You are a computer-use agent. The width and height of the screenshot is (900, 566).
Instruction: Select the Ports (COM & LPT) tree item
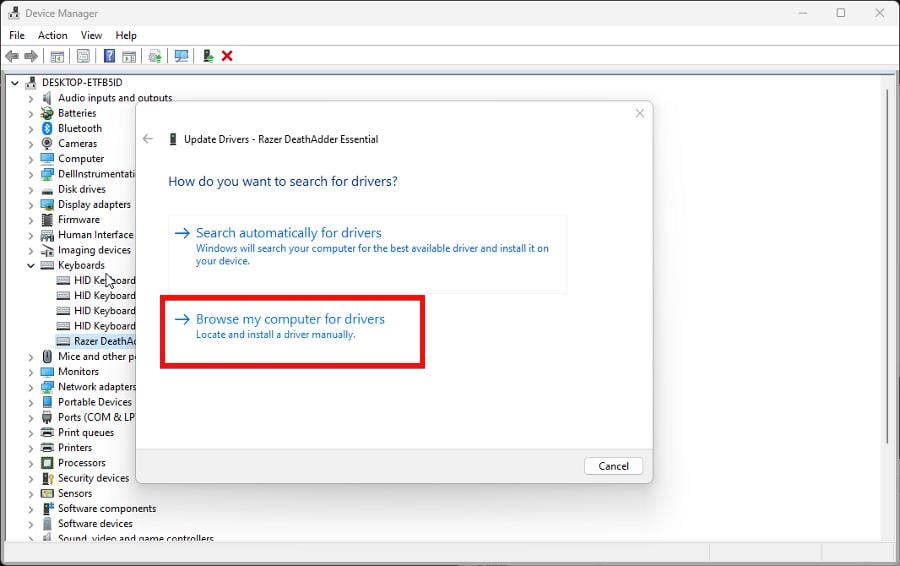click(x=96, y=417)
